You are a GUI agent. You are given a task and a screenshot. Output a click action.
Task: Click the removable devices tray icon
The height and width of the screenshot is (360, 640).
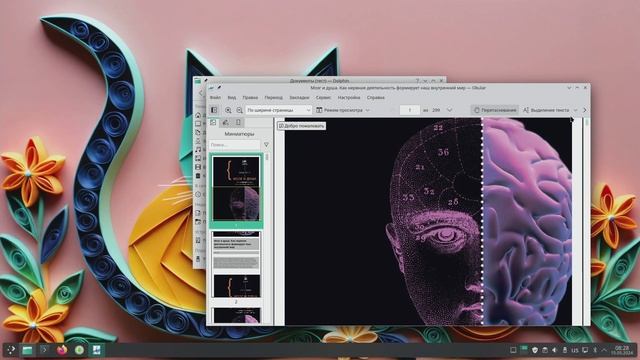[565, 350]
